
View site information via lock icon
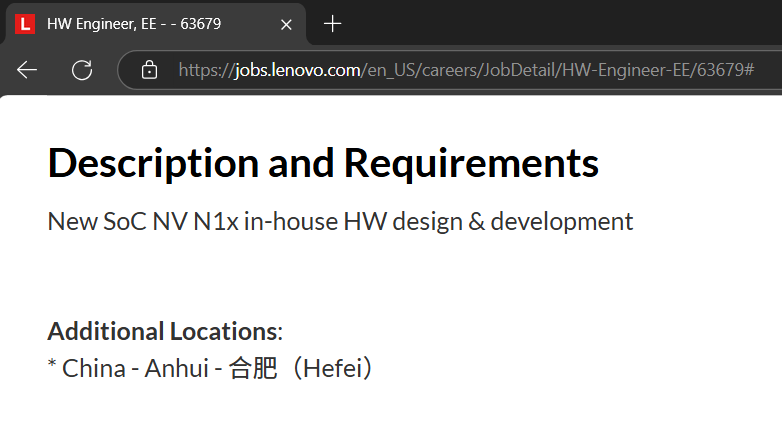point(150,70)
